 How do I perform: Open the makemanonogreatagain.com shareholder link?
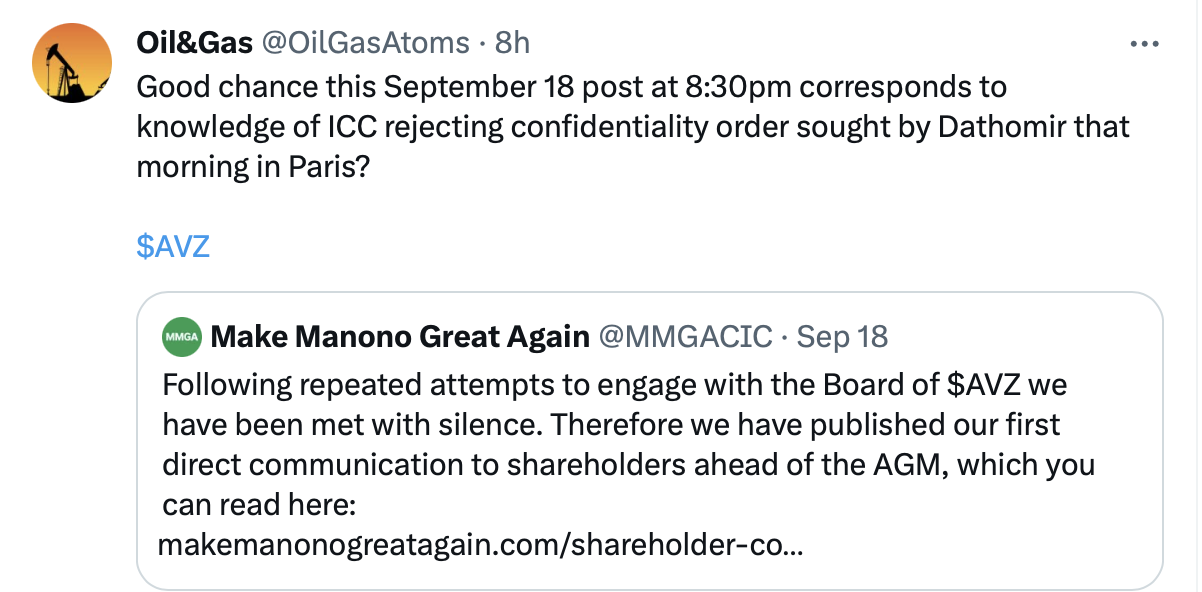[x=485, y=546]
